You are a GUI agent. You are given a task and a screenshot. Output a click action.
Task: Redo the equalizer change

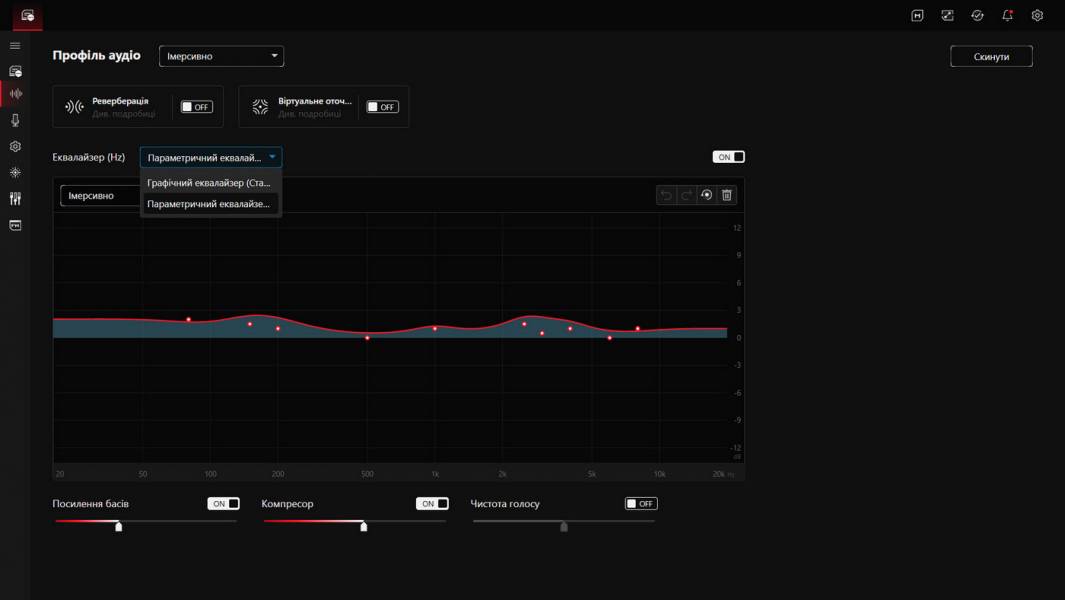(687, 196)
